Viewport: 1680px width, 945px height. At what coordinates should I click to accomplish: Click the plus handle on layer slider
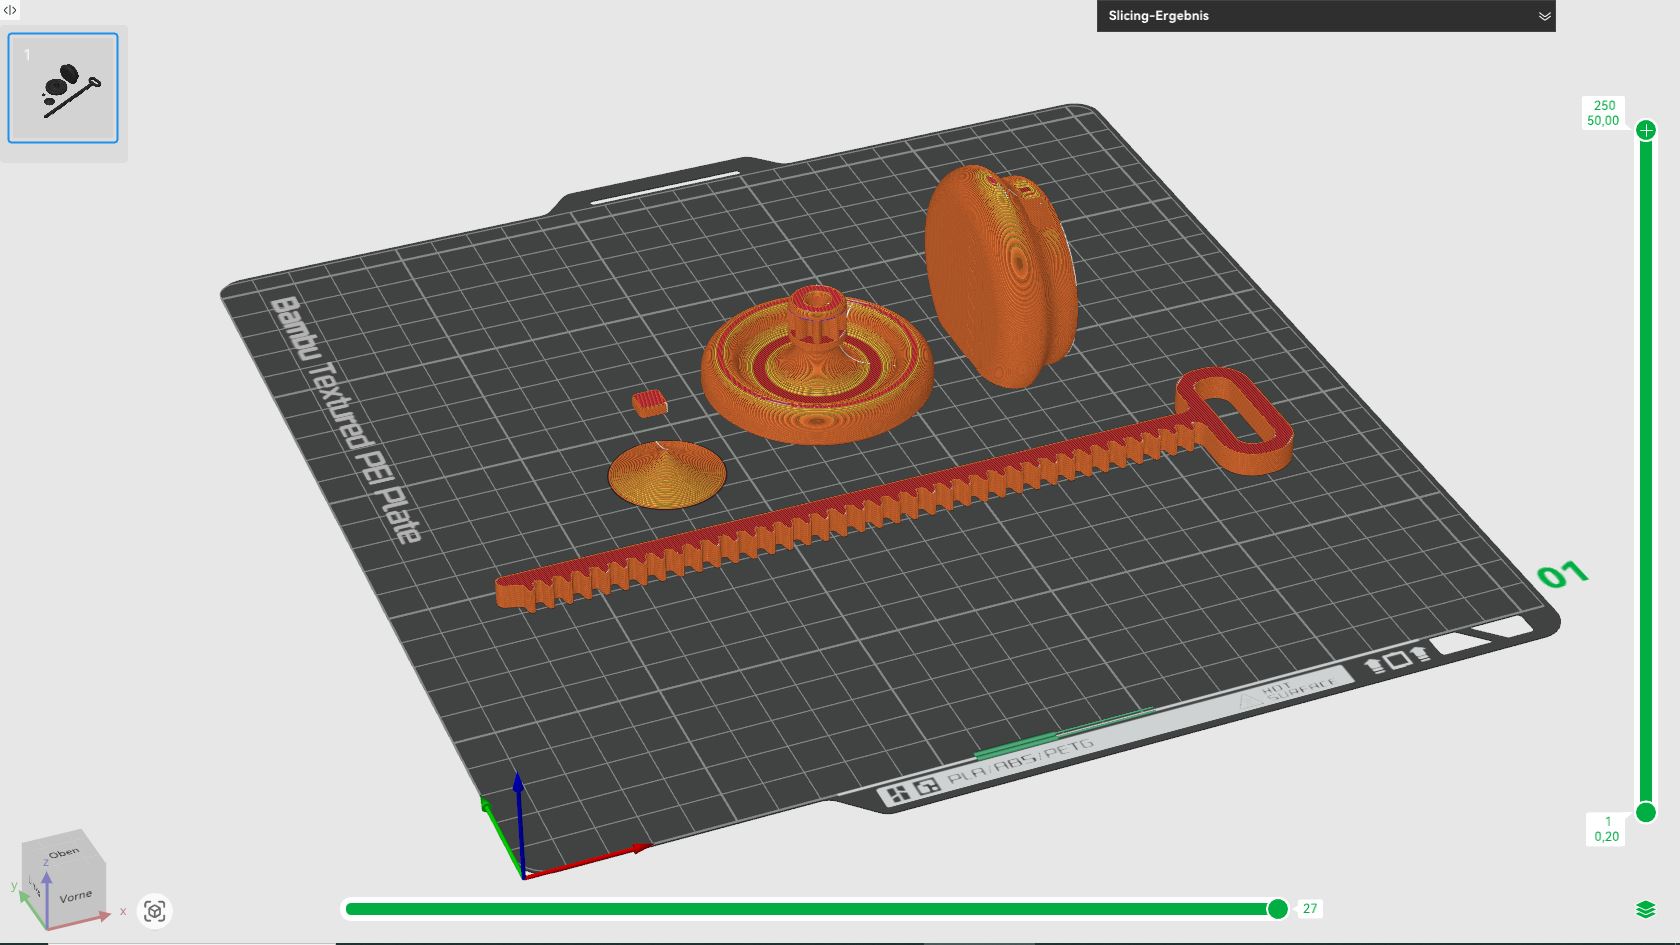tap(1646, 130)
